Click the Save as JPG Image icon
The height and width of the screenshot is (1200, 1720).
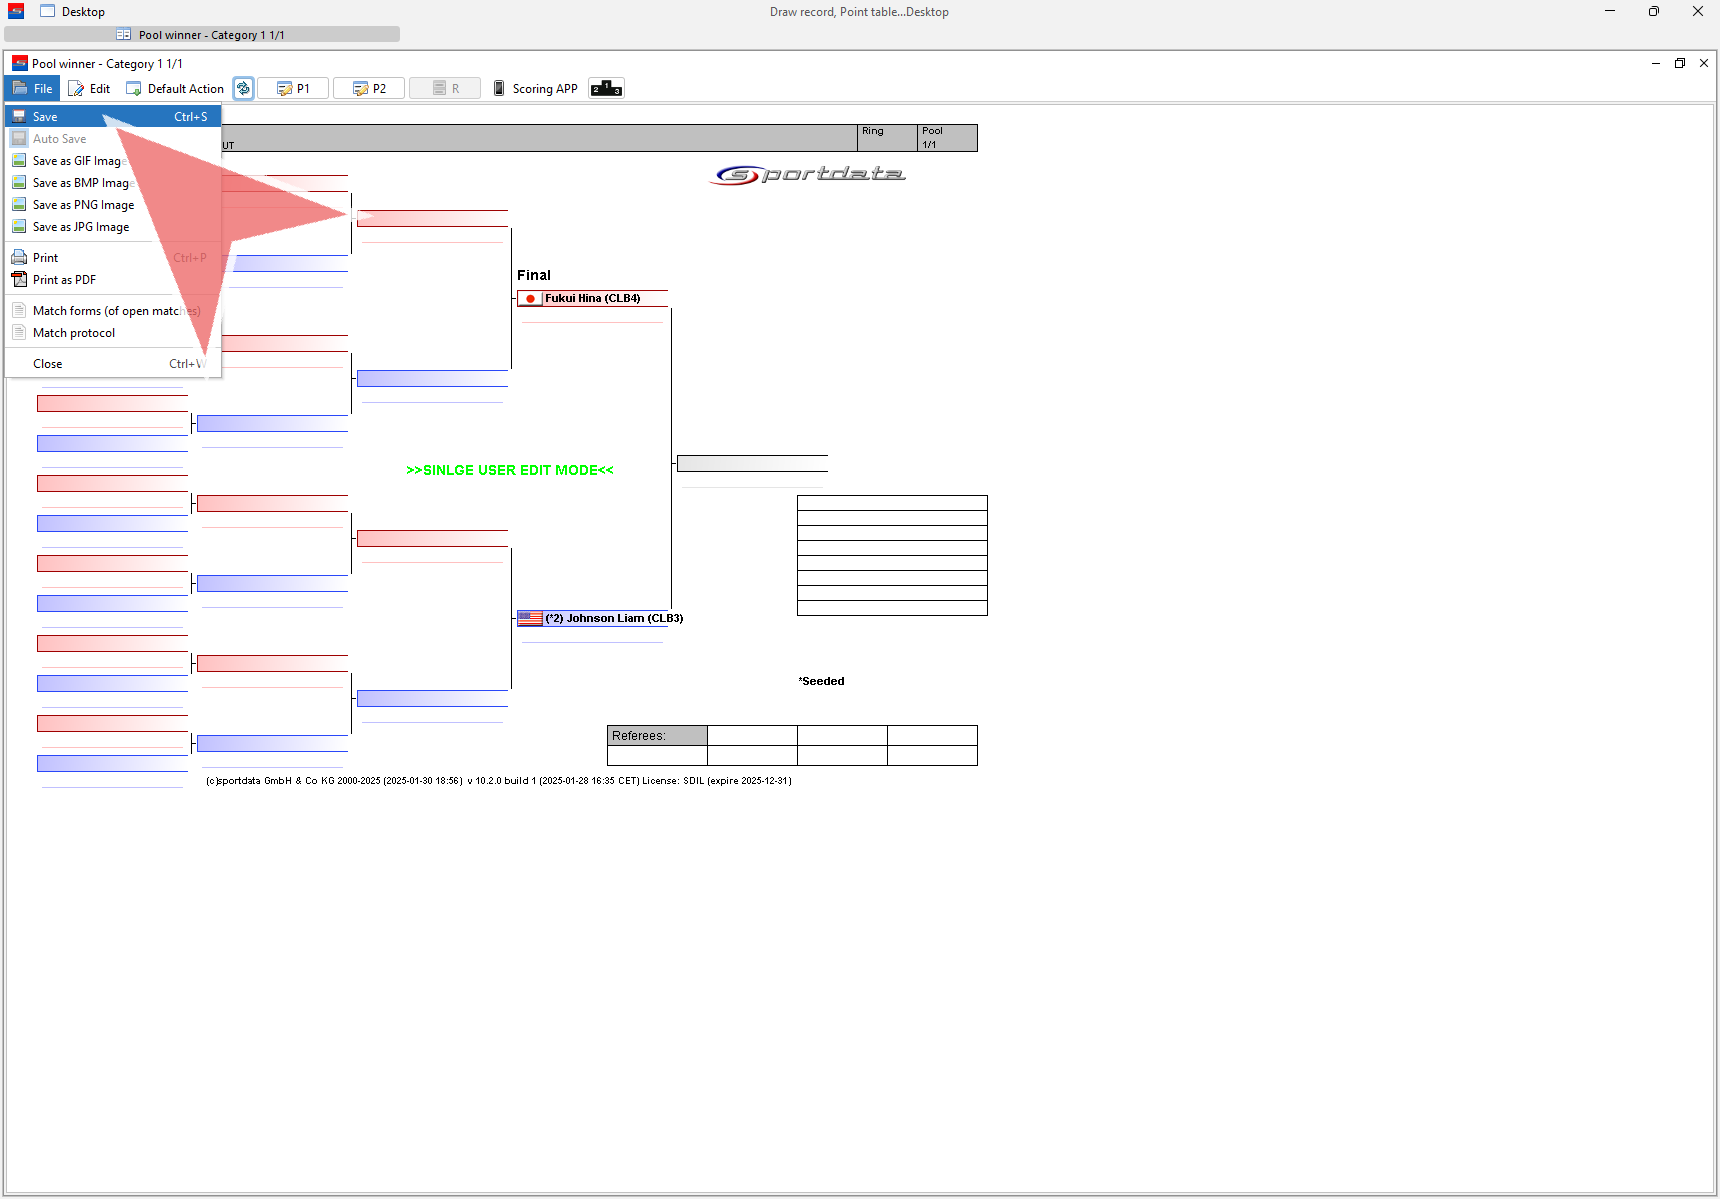tap(19, 227)
